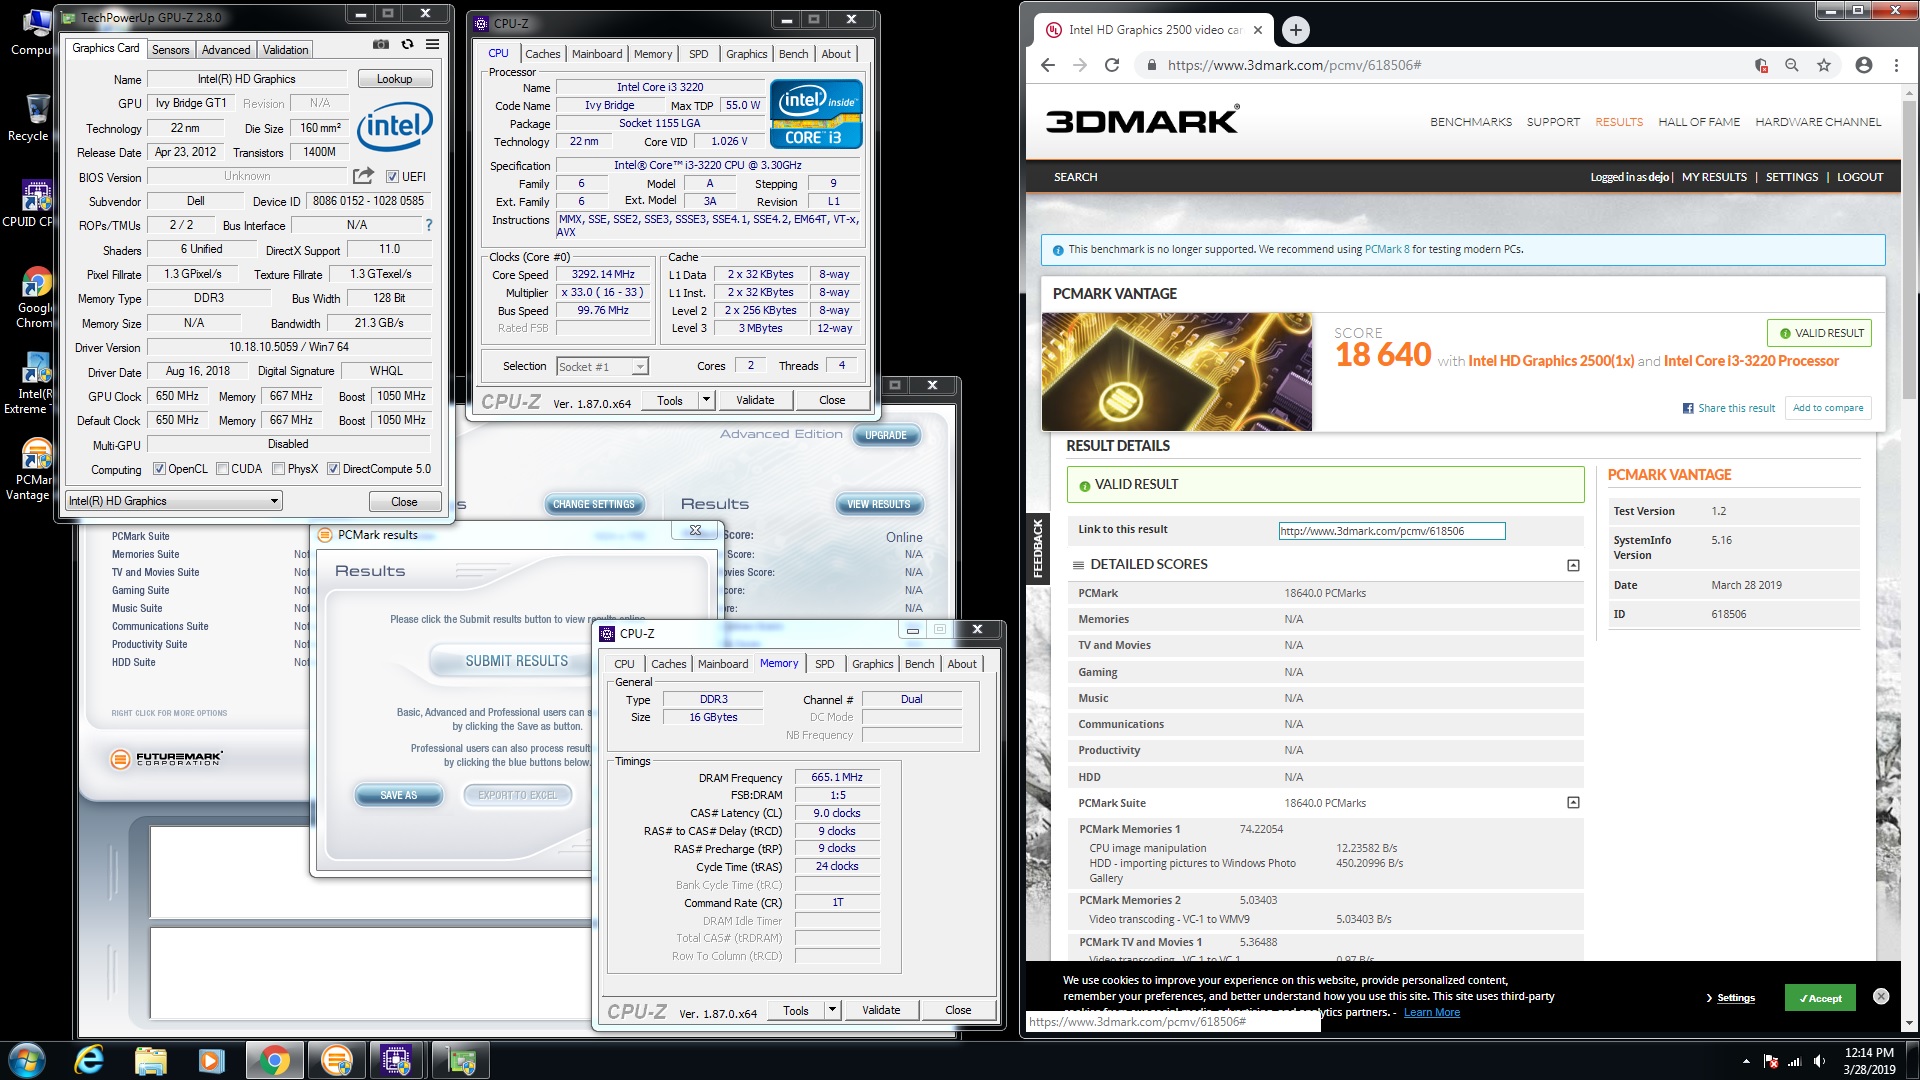Open GPU-Z hamburger menu
The width and height of the screenshot is (1920, 1080).
(432, 44)
